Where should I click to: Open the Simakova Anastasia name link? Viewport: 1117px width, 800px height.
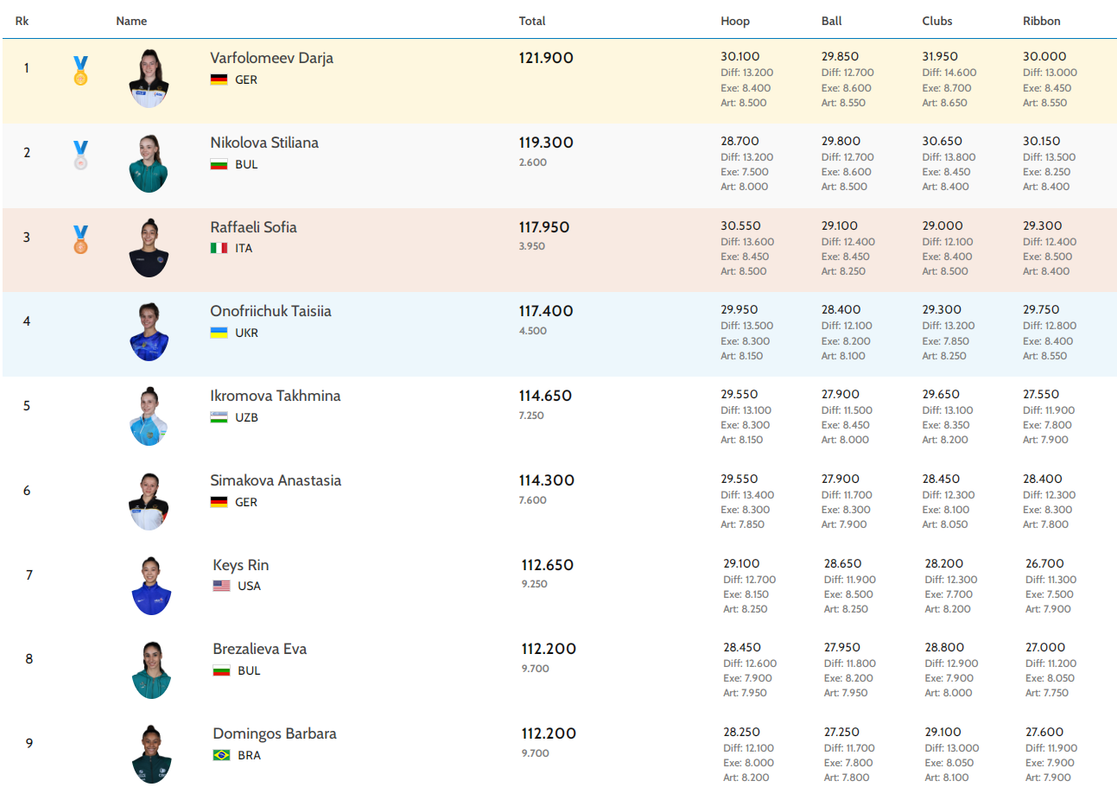click(276, 481)
